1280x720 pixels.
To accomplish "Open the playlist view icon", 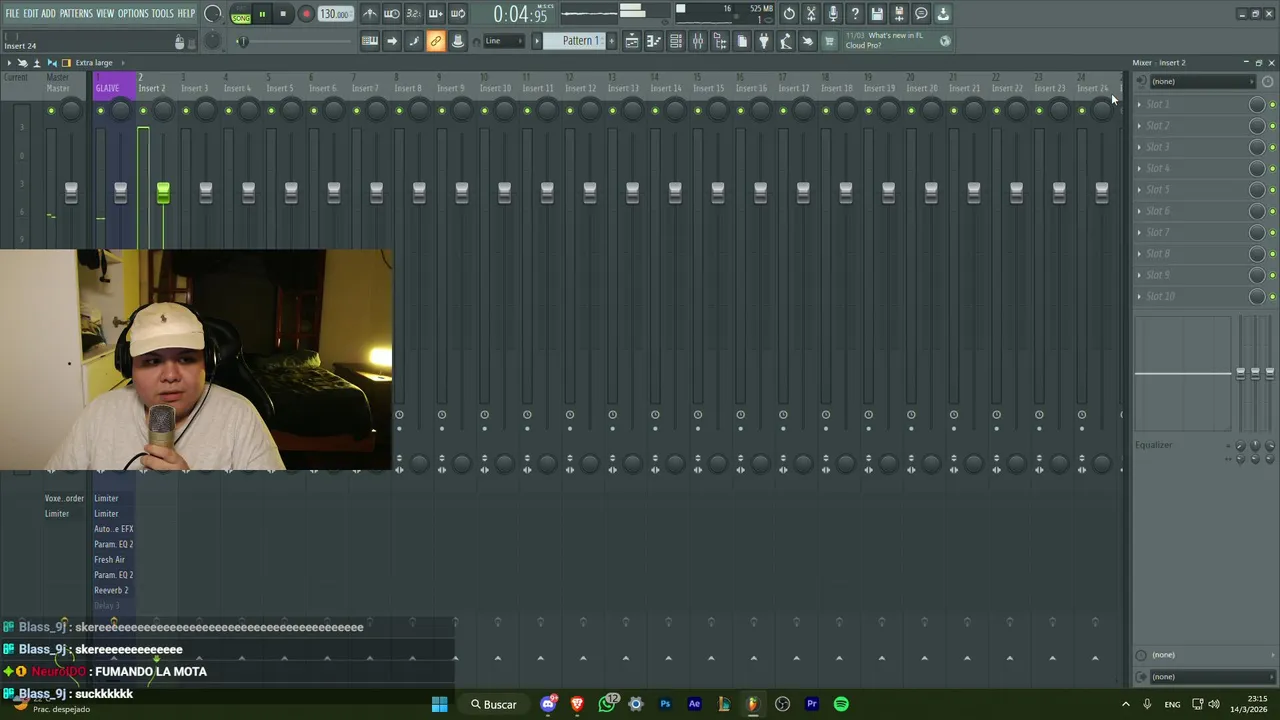I will 632,41.
